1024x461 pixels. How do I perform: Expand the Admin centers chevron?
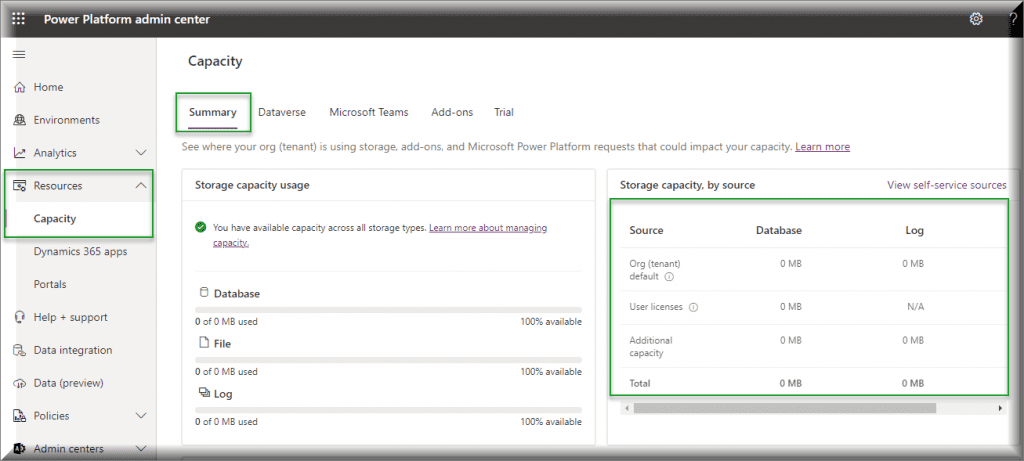coord(140,449)
